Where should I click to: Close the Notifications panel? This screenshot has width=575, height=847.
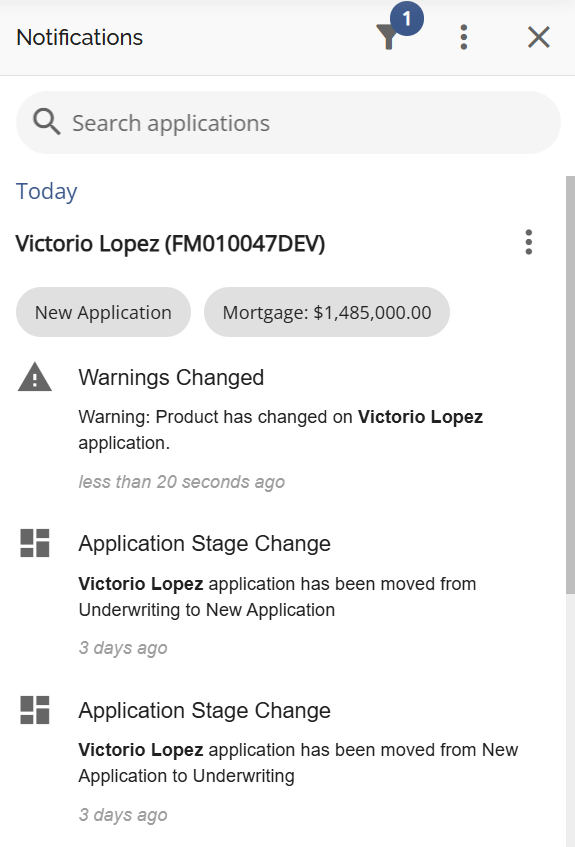[x=538, y=37]
